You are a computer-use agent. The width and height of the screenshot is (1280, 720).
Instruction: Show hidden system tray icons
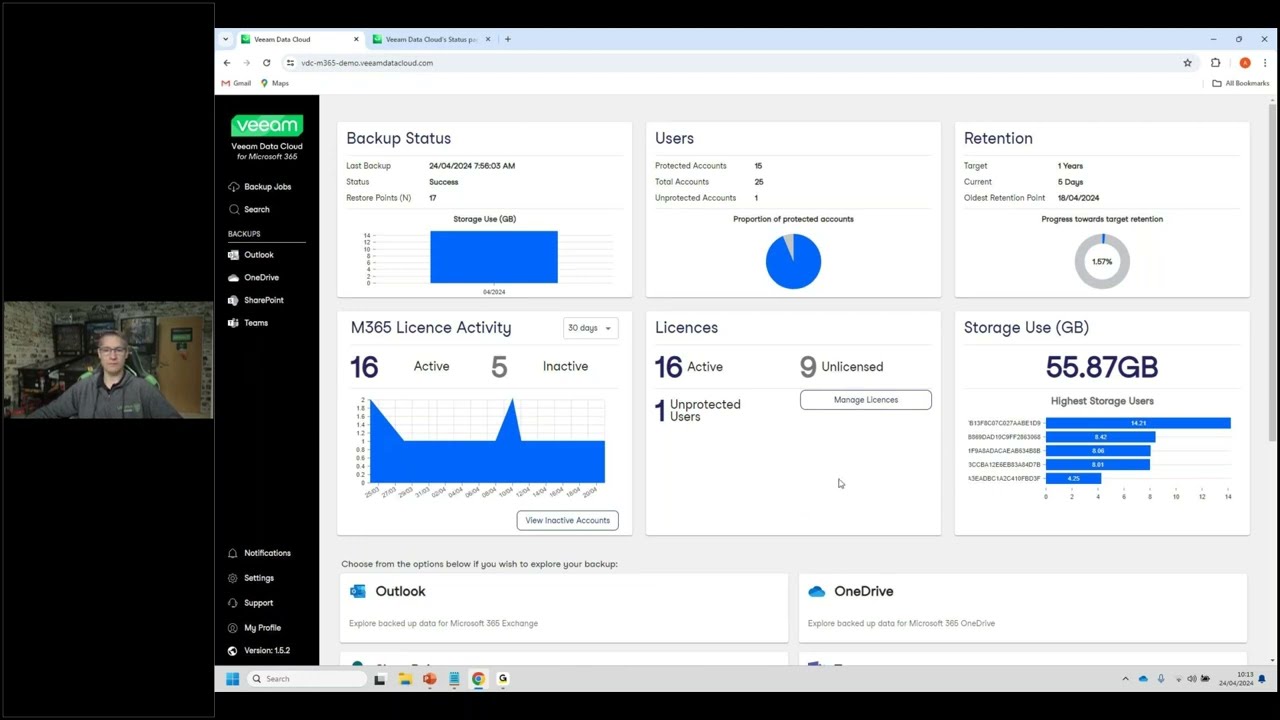(x=1125, y=679)
